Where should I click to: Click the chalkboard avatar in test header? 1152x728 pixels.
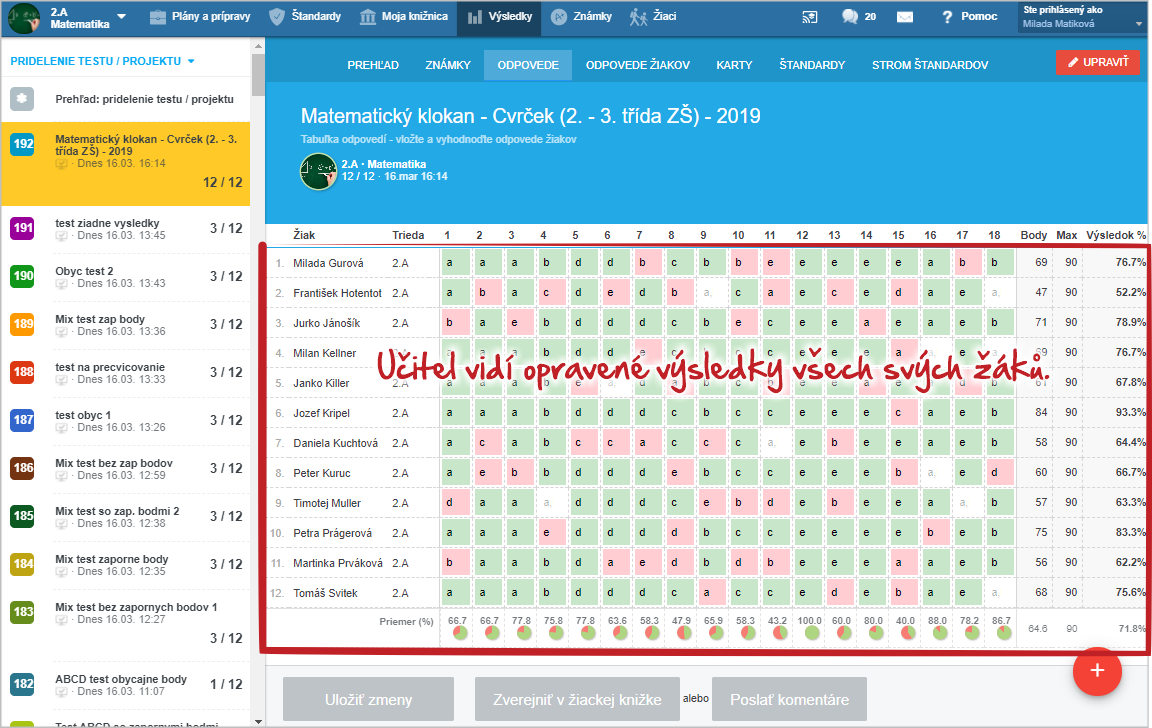point(318,171)
